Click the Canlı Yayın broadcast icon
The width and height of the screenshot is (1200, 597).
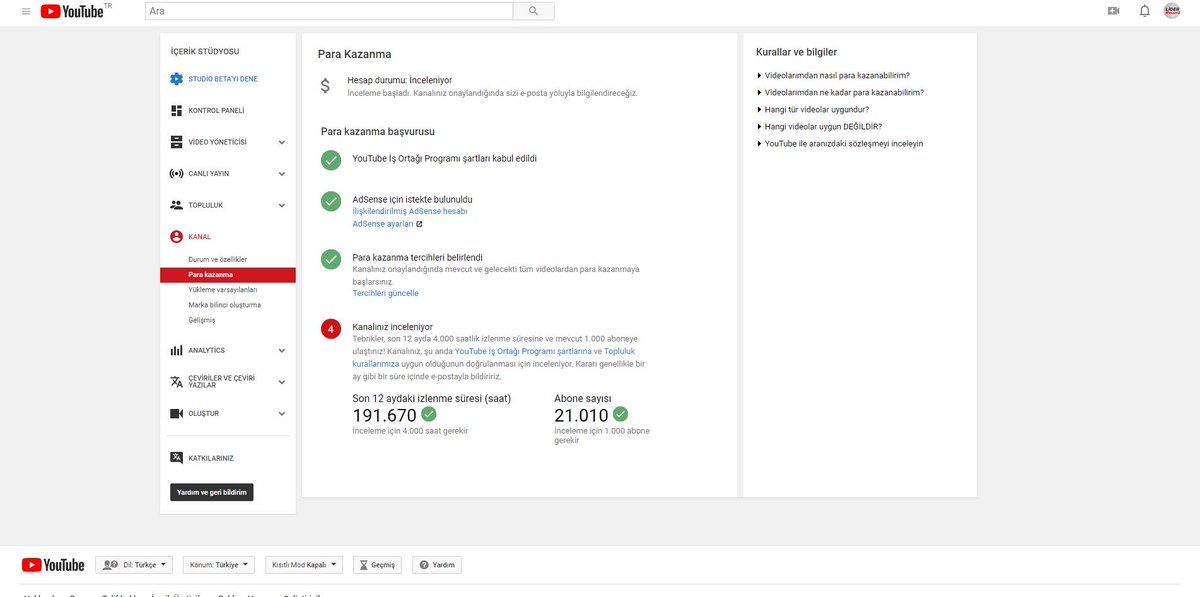tap(176, 173)
